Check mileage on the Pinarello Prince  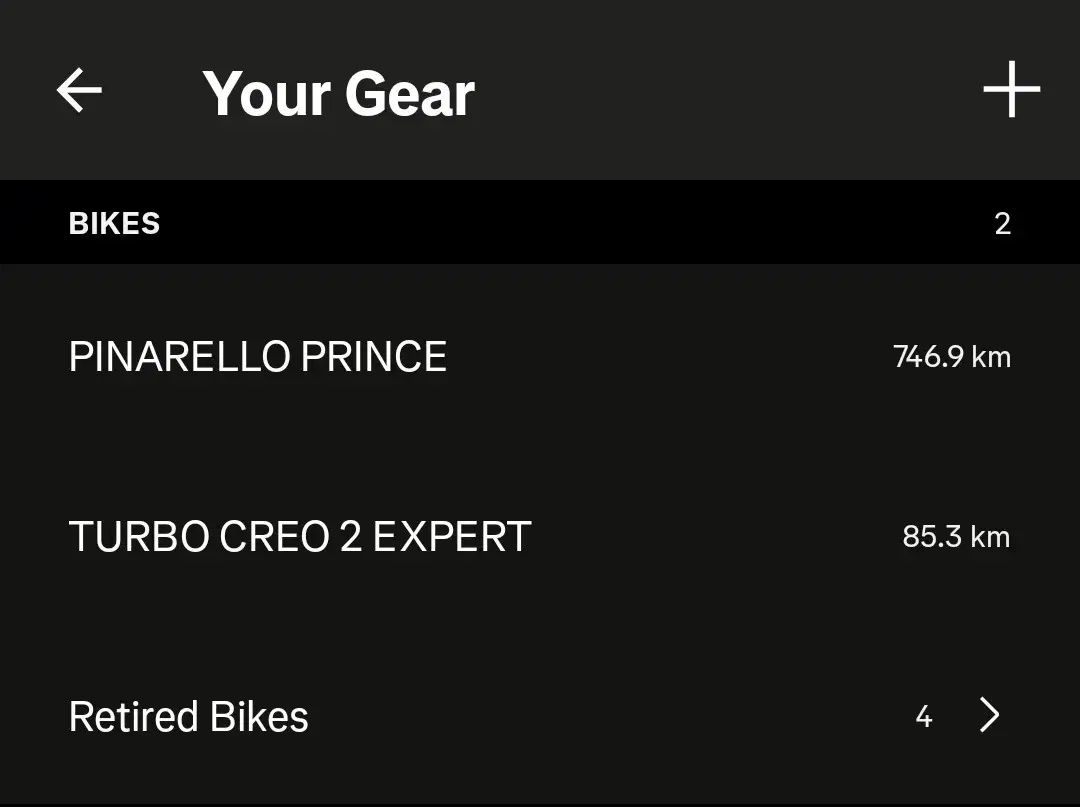pyautogui.click(x=951, y=357)
